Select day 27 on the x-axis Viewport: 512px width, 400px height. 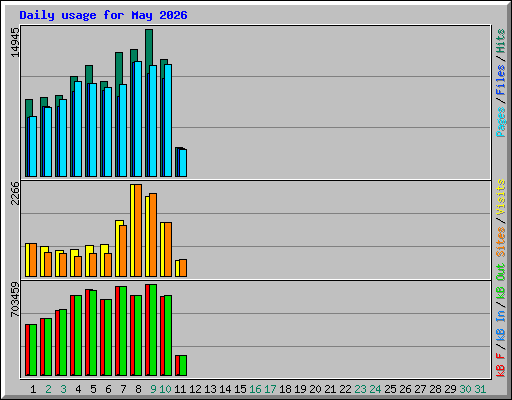(420, 389)
